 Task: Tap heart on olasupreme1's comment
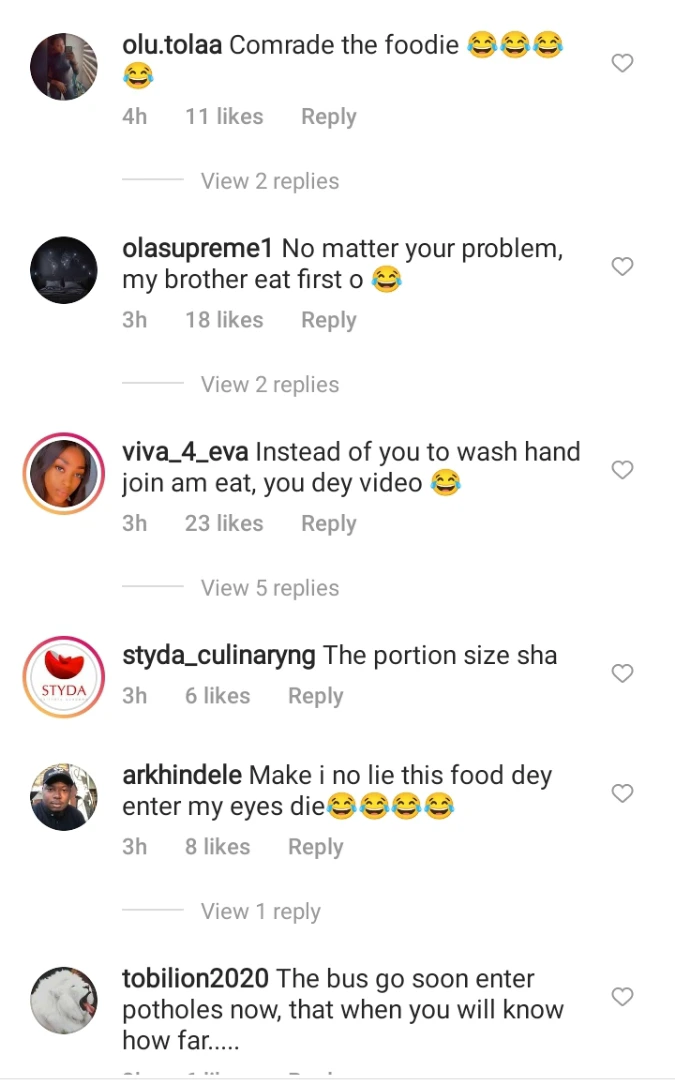click(622, 267)
